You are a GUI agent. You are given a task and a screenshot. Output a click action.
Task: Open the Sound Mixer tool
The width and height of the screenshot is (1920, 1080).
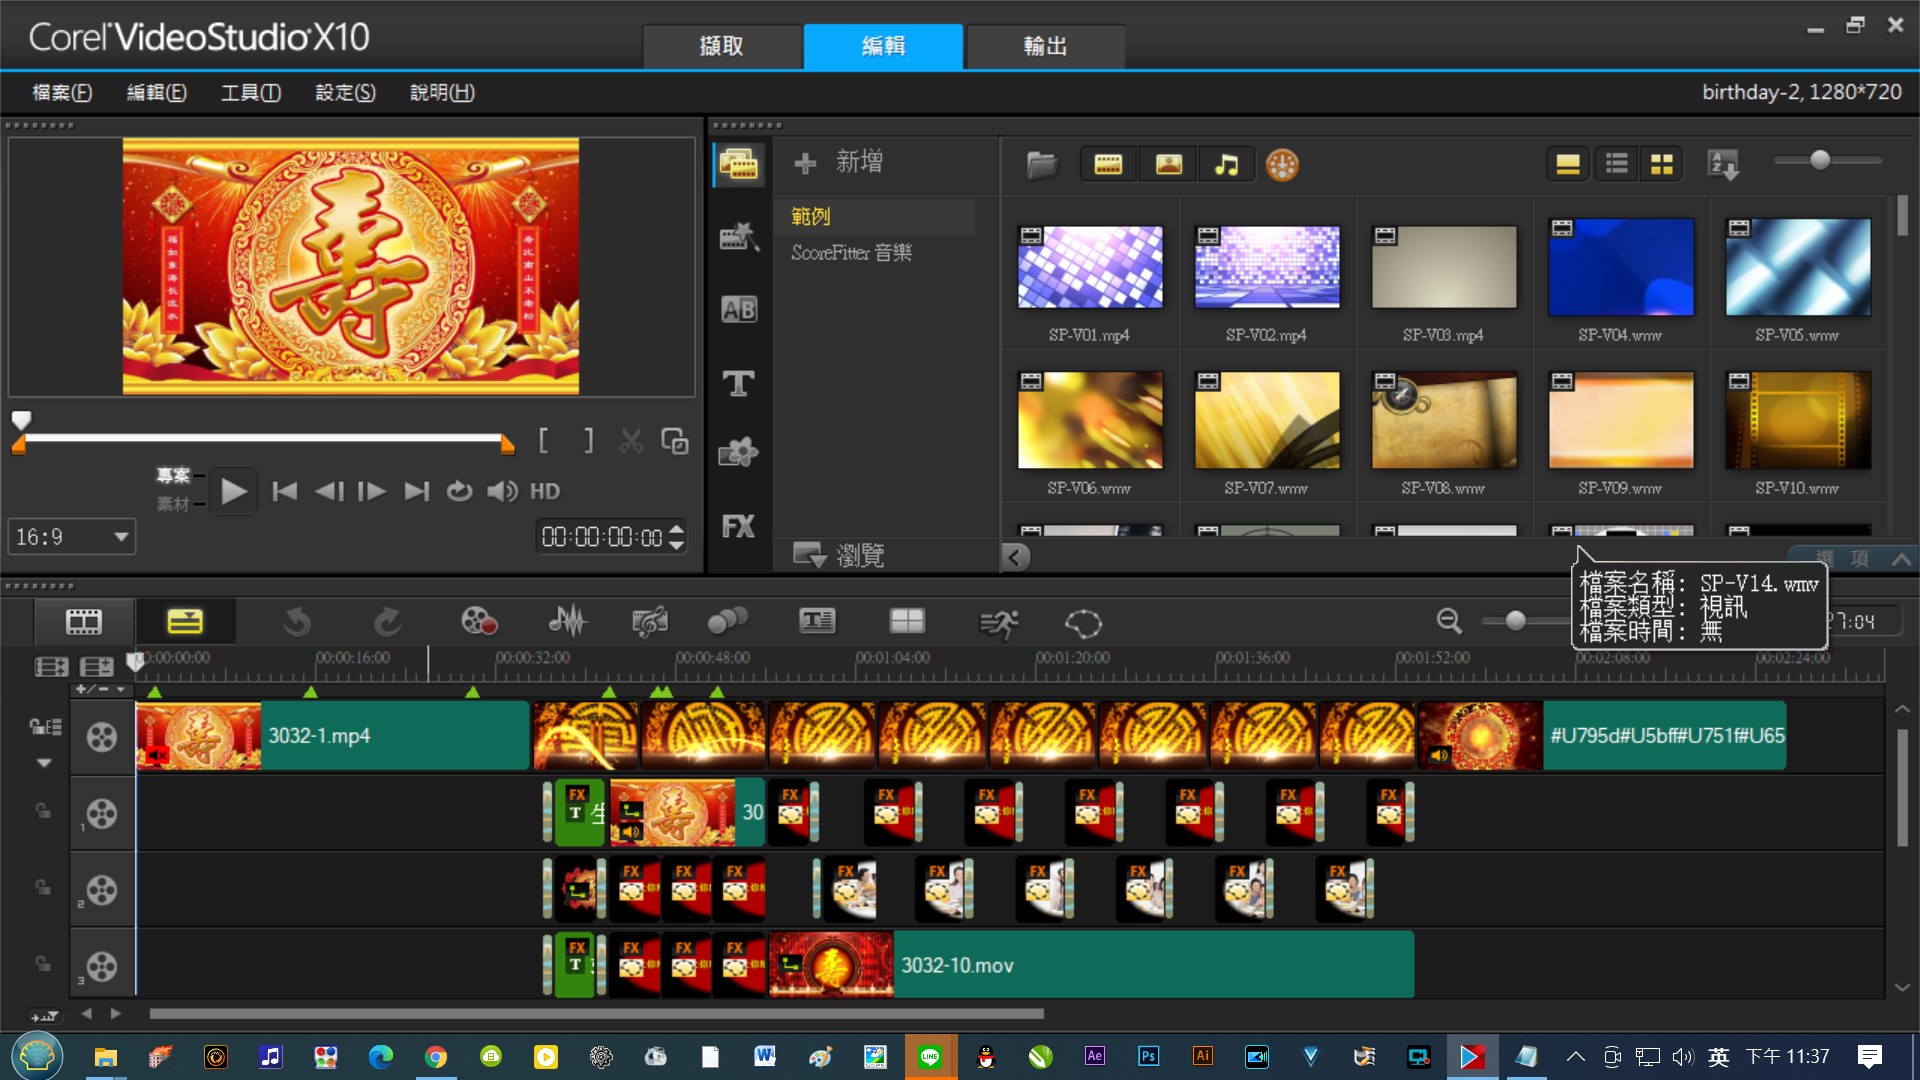pyautogui.click(x=567, y=622)
